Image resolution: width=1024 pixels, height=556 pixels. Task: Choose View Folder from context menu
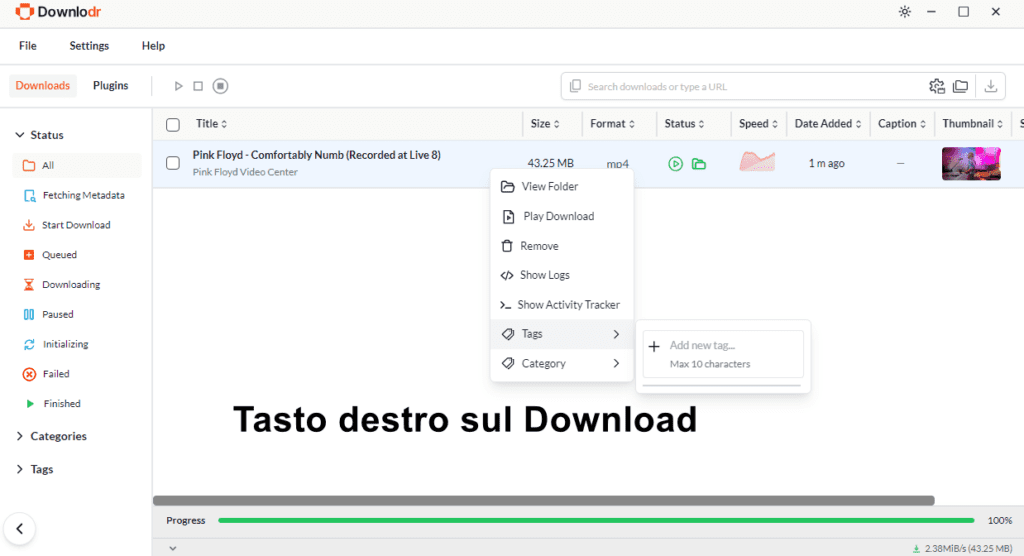coord(562,186)
